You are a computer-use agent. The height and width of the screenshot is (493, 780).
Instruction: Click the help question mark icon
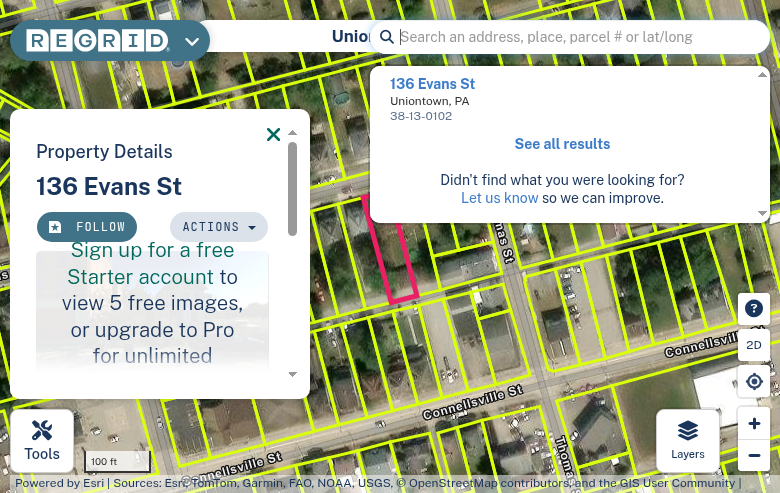click(754, 309)
